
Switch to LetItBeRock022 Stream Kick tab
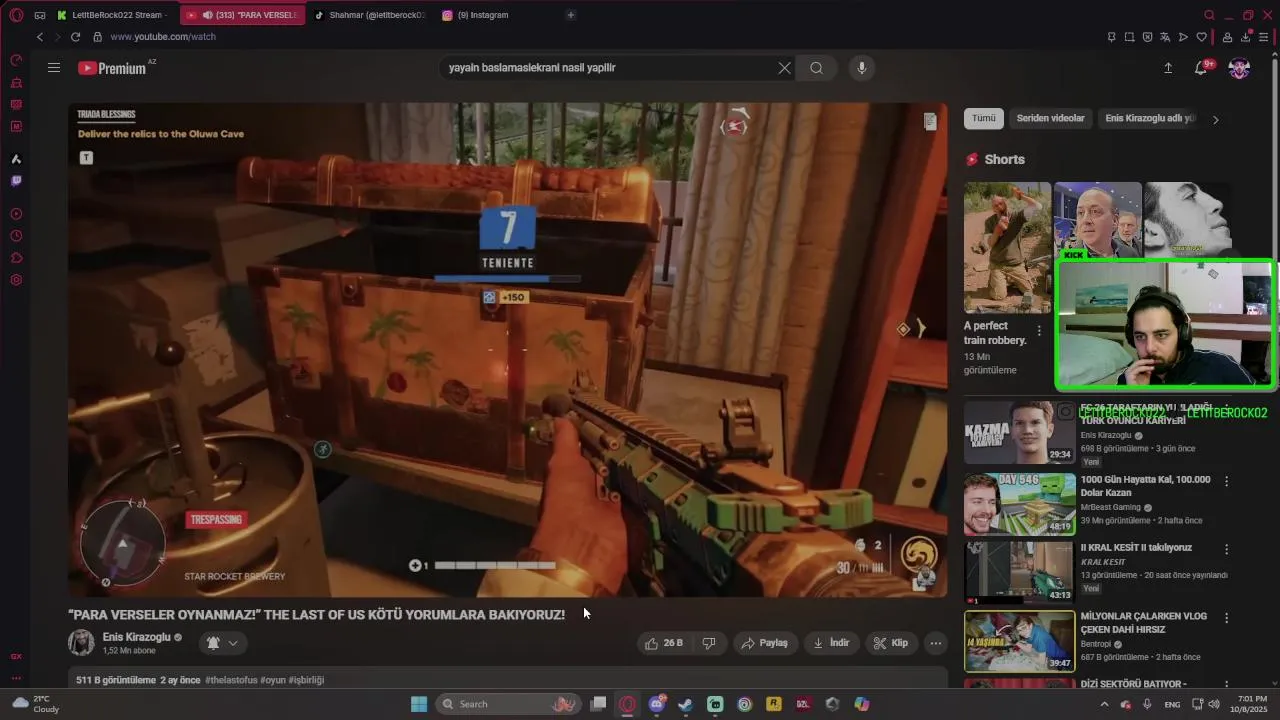115,15
